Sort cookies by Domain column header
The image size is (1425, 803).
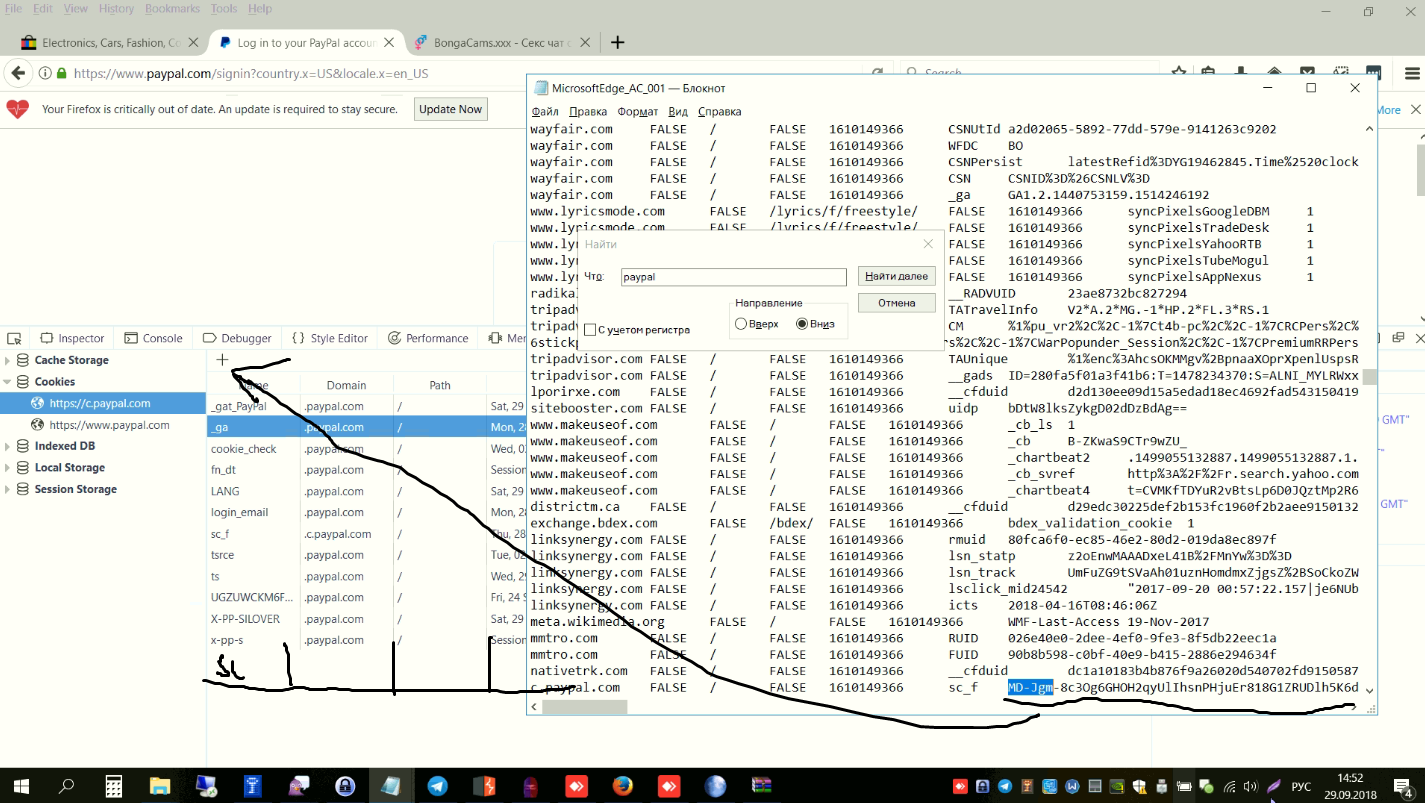pyautogui.click(x=346, y=385)
